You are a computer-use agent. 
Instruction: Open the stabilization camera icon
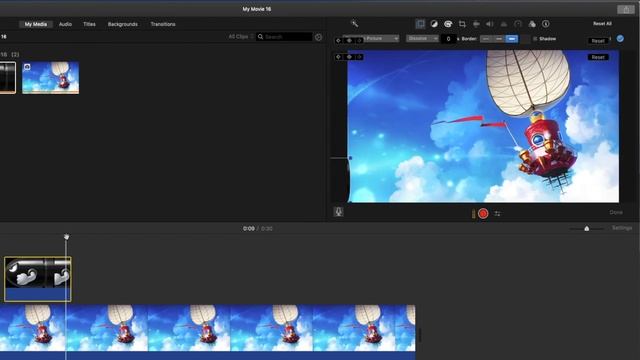pos(476,24)
